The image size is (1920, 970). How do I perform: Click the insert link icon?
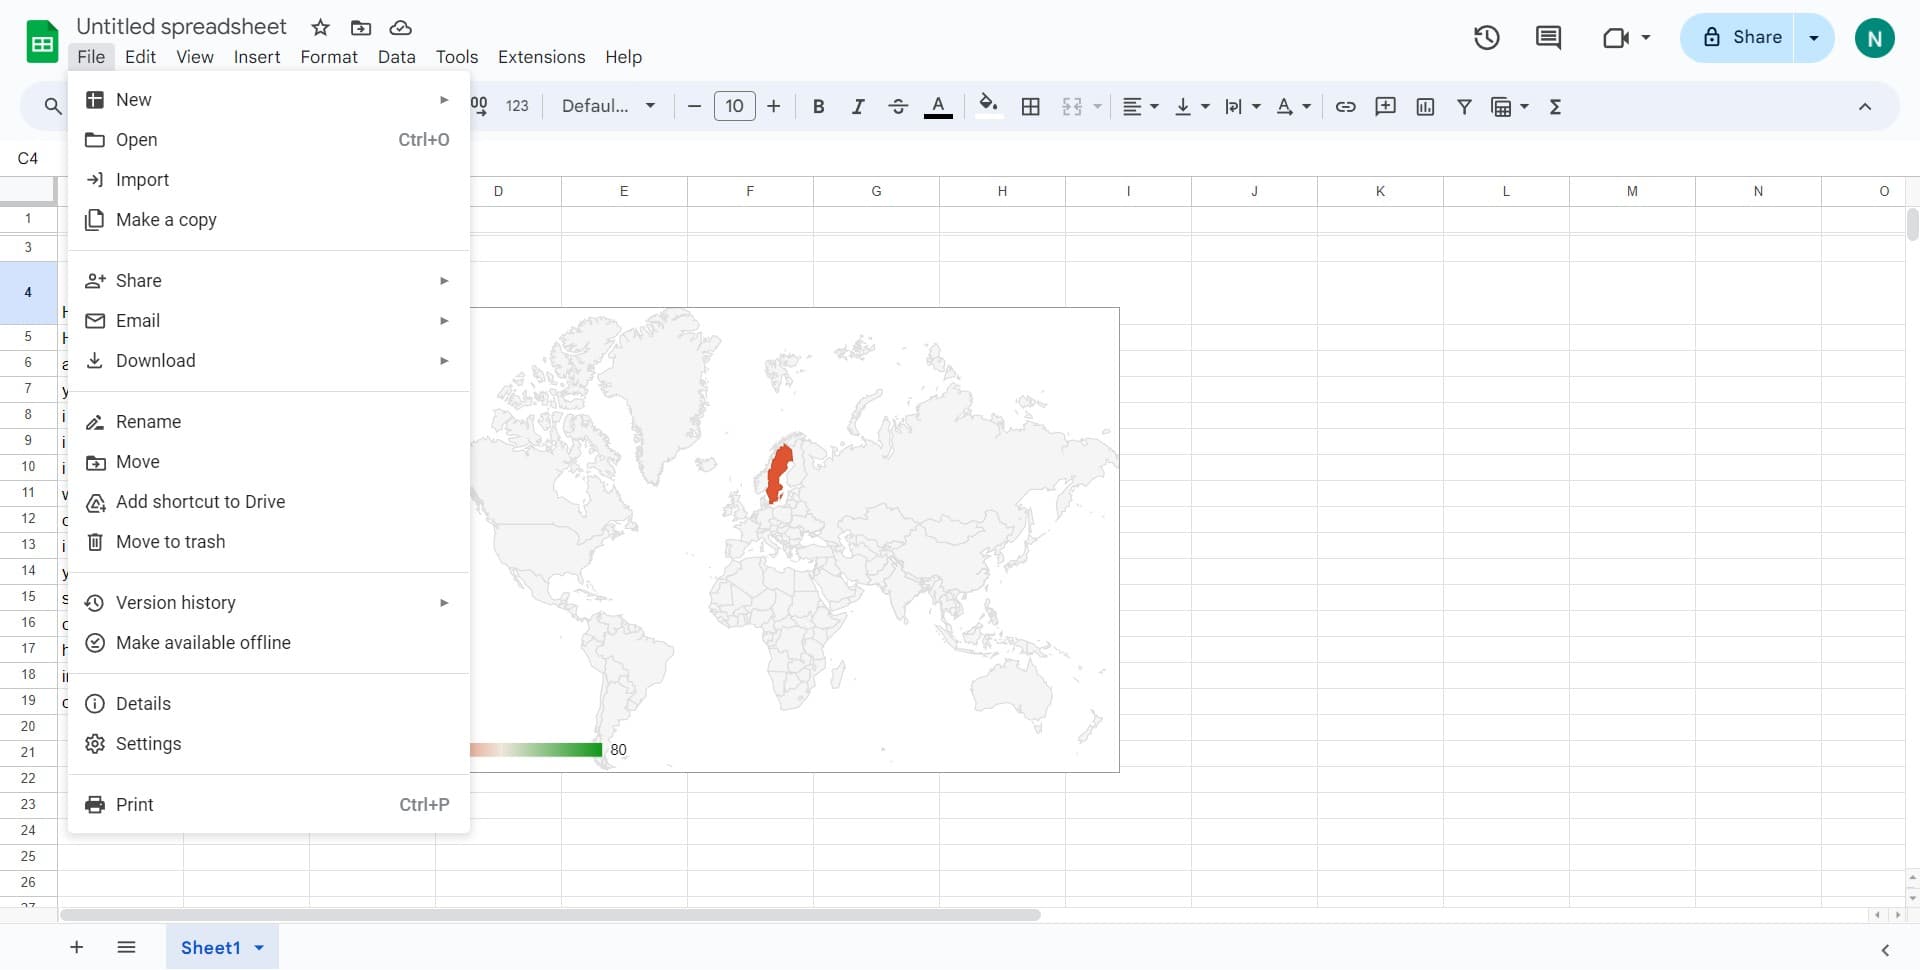click(x=1345, y=107)
